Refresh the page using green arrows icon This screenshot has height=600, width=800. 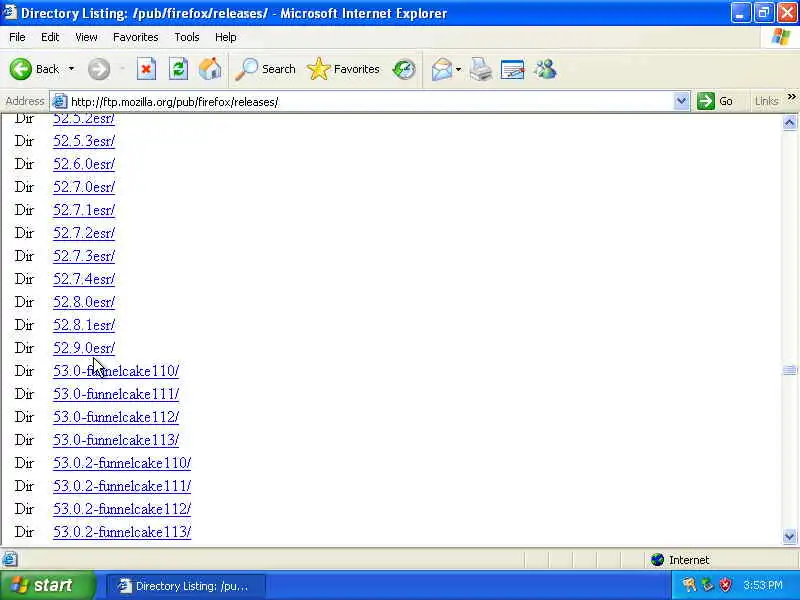178,69
